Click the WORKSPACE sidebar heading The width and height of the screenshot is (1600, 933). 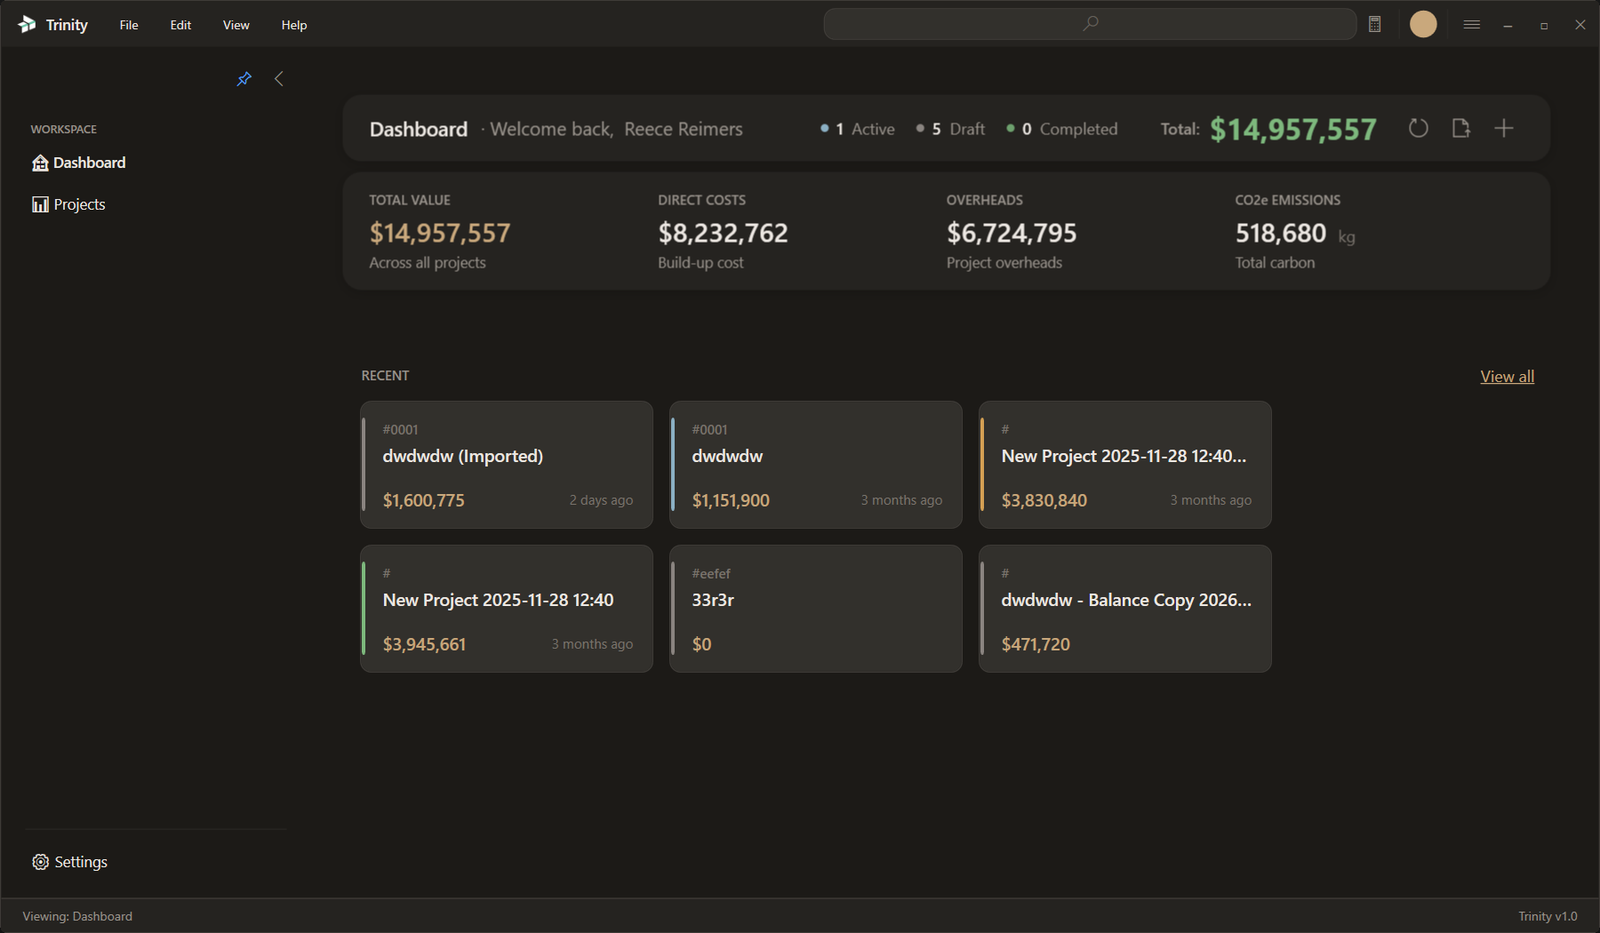(x=64, y=129)
